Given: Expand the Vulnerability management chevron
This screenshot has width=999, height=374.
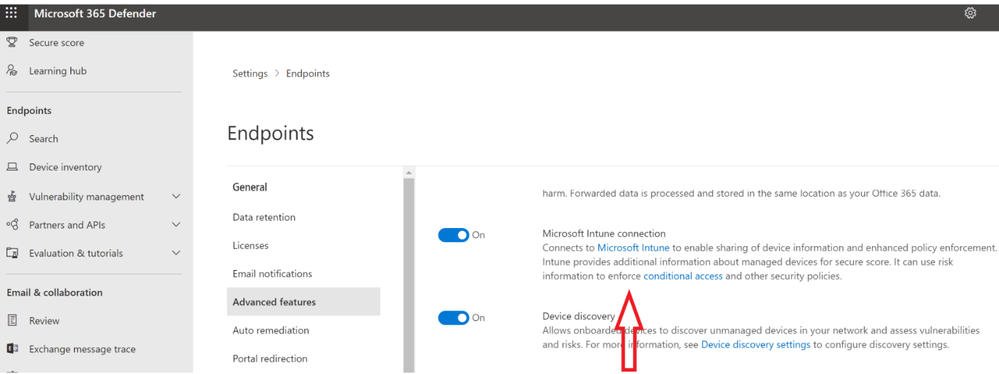Looking at the screenshot, I should click(x=176, y=197).
